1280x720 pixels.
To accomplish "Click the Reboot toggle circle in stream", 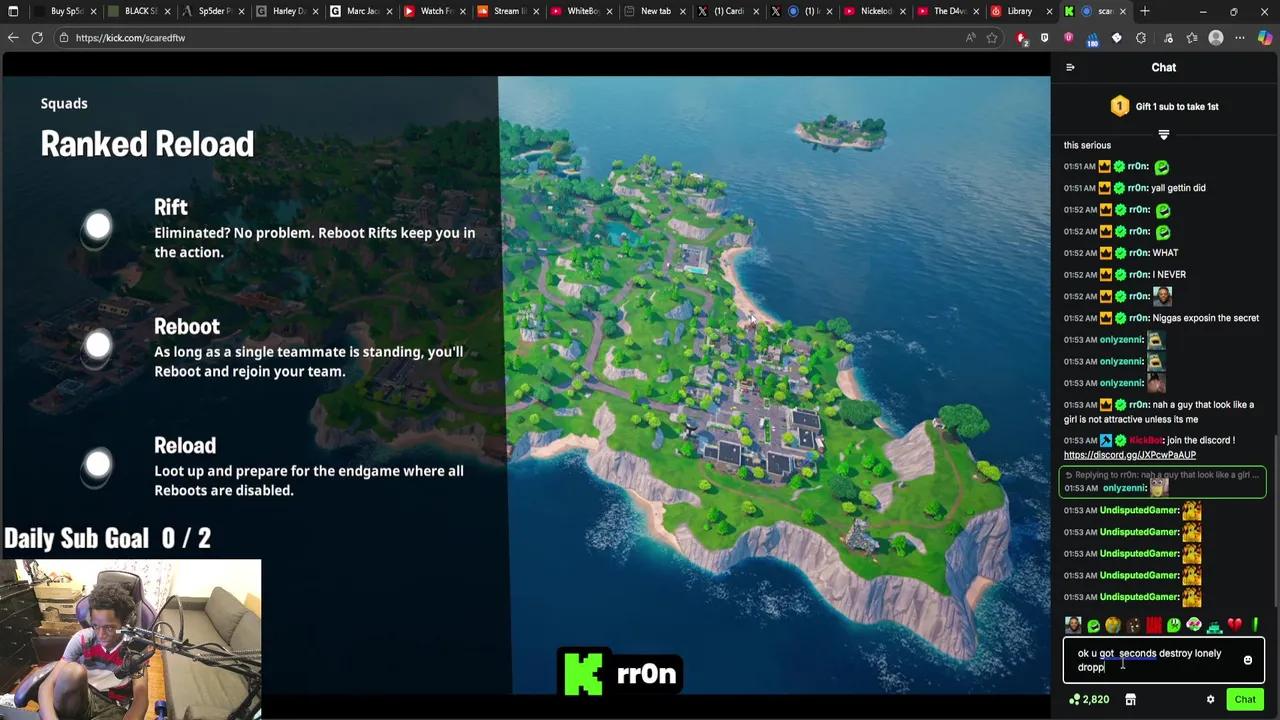I will (97, 347).
